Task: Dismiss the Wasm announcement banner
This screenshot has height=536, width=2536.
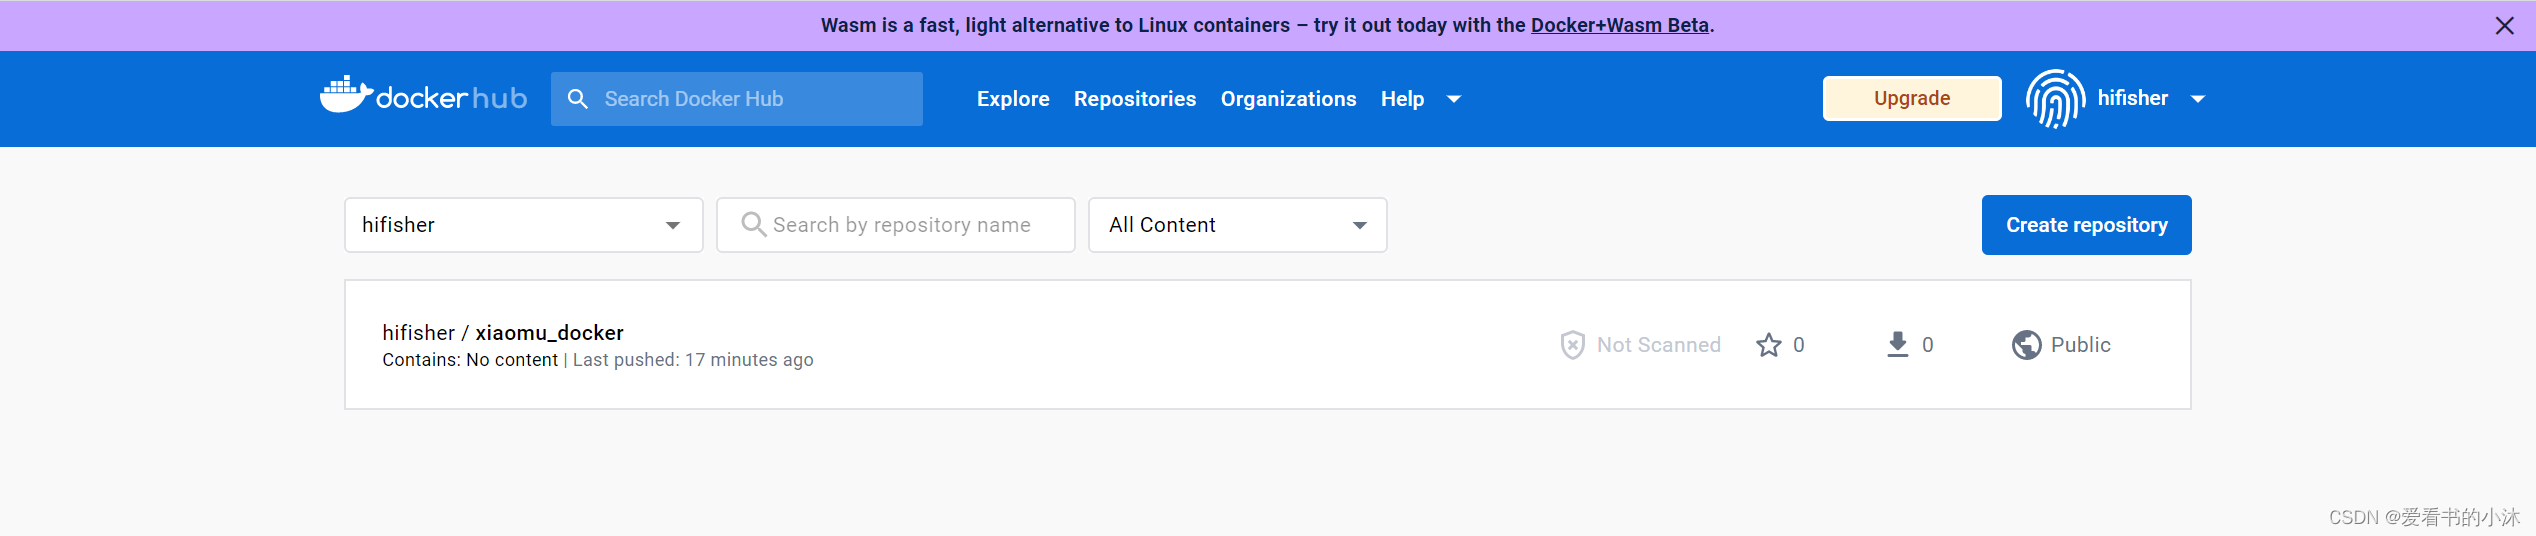Action: [2504, 26]
